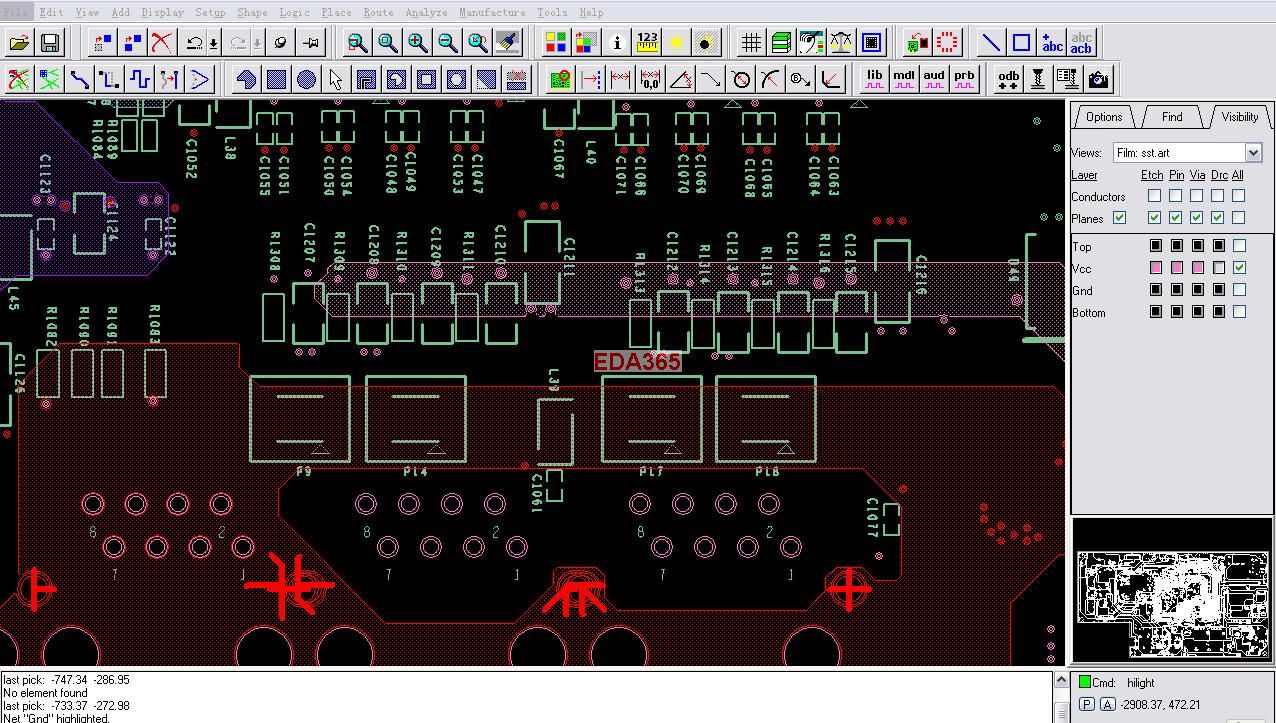
Task: Expand the Views film dropdown
Action: pyautogui.click(x=1253, y=152)
